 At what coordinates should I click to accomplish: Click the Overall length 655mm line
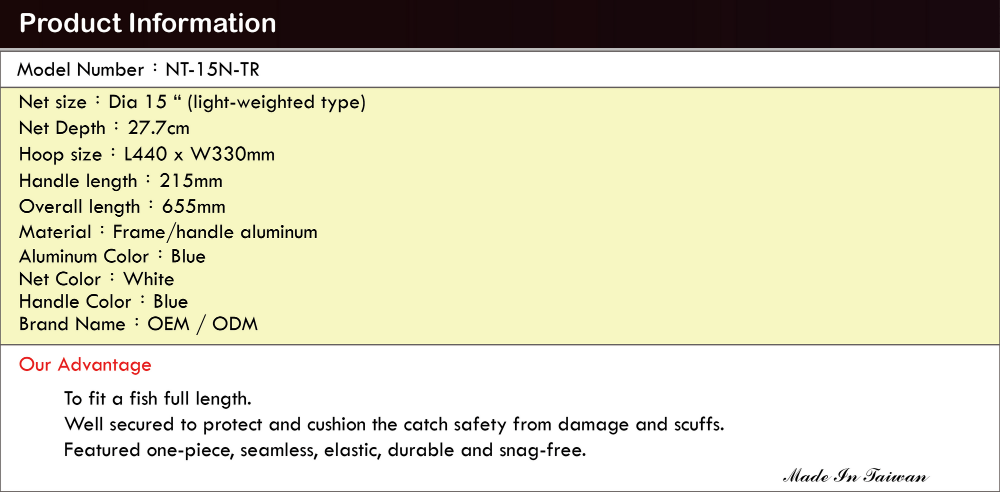[122, 207]
